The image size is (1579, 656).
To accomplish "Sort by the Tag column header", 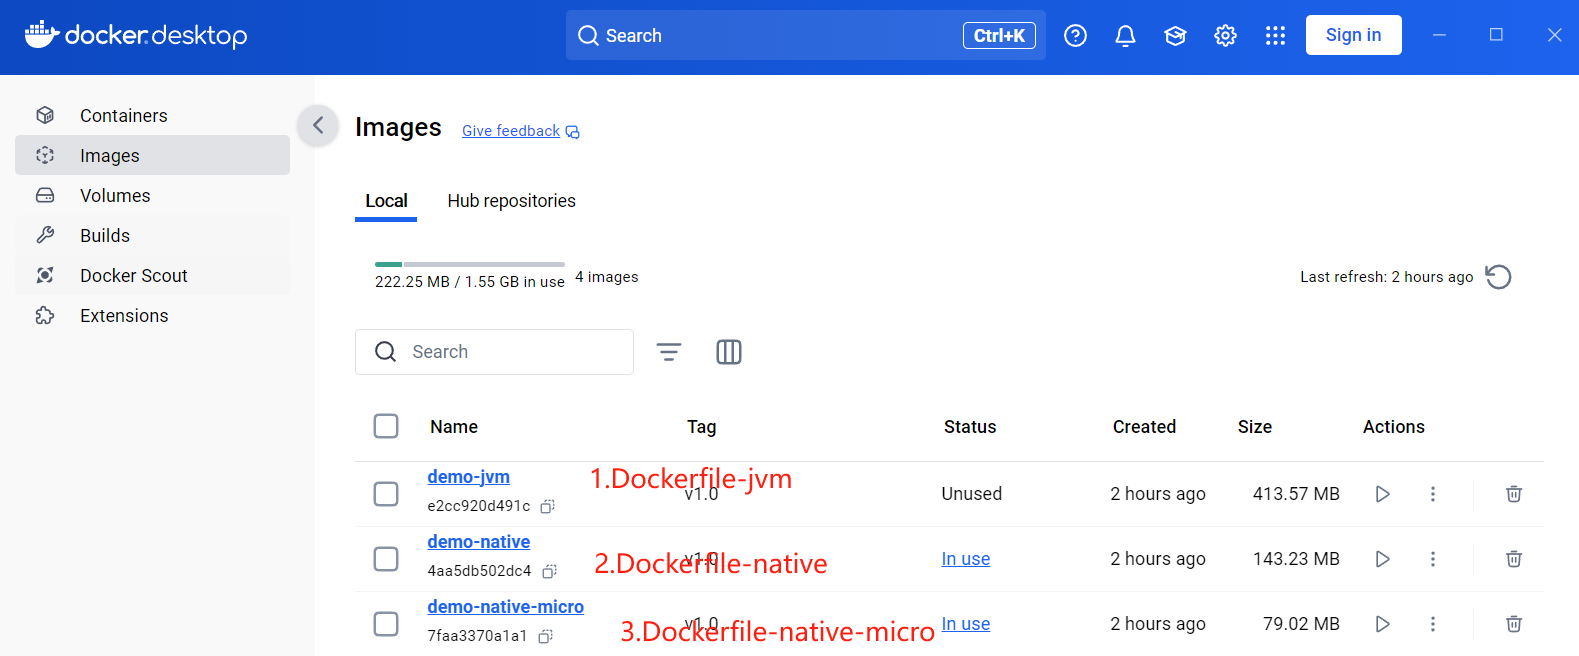I will (x=701, y=427).
